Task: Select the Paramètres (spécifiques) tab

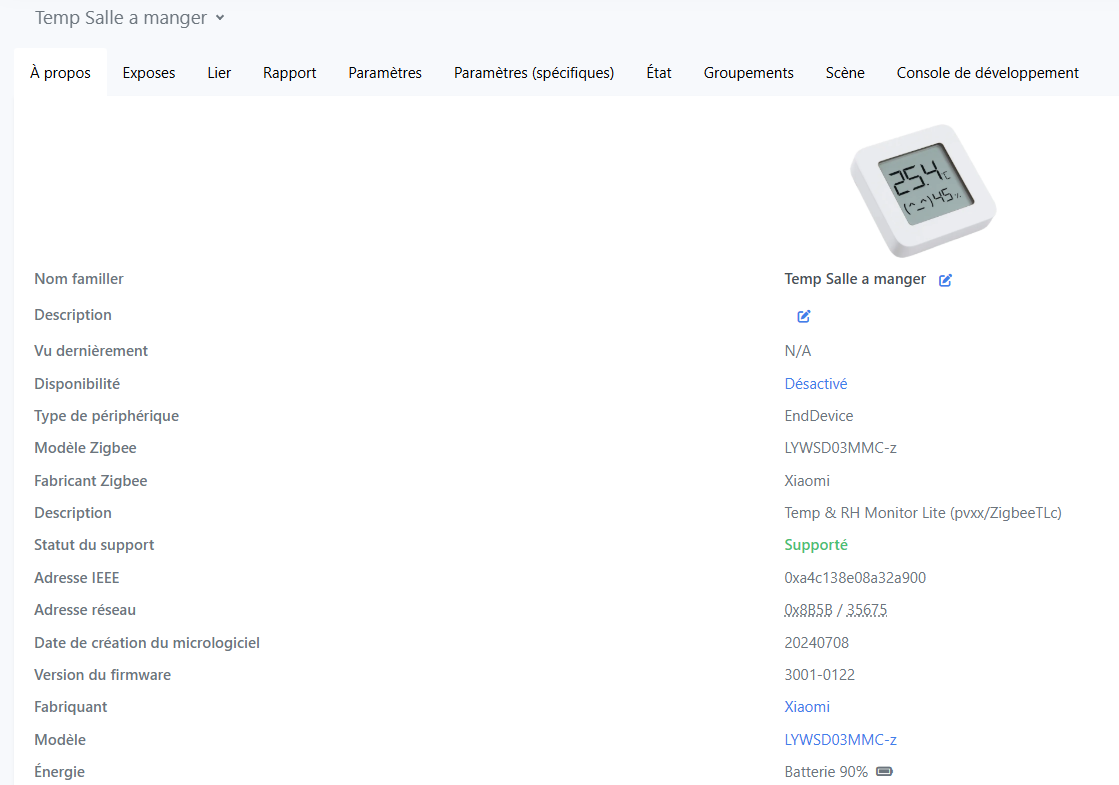Action: point(534,73)
